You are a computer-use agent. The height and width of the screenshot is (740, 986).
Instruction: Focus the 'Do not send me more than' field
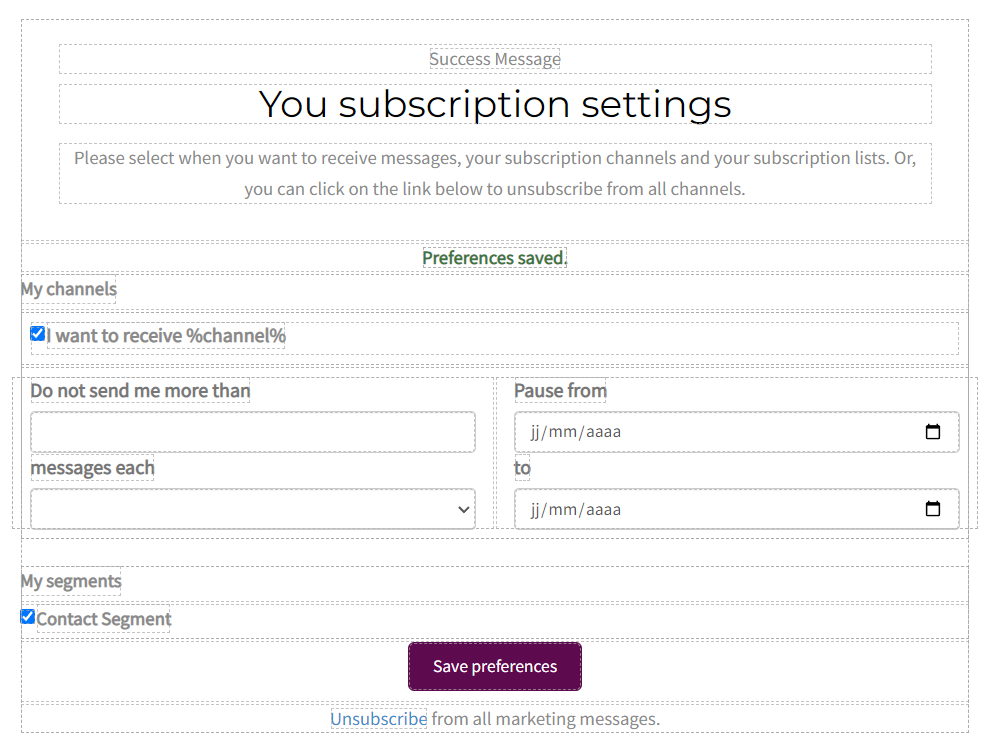(253, 432)
